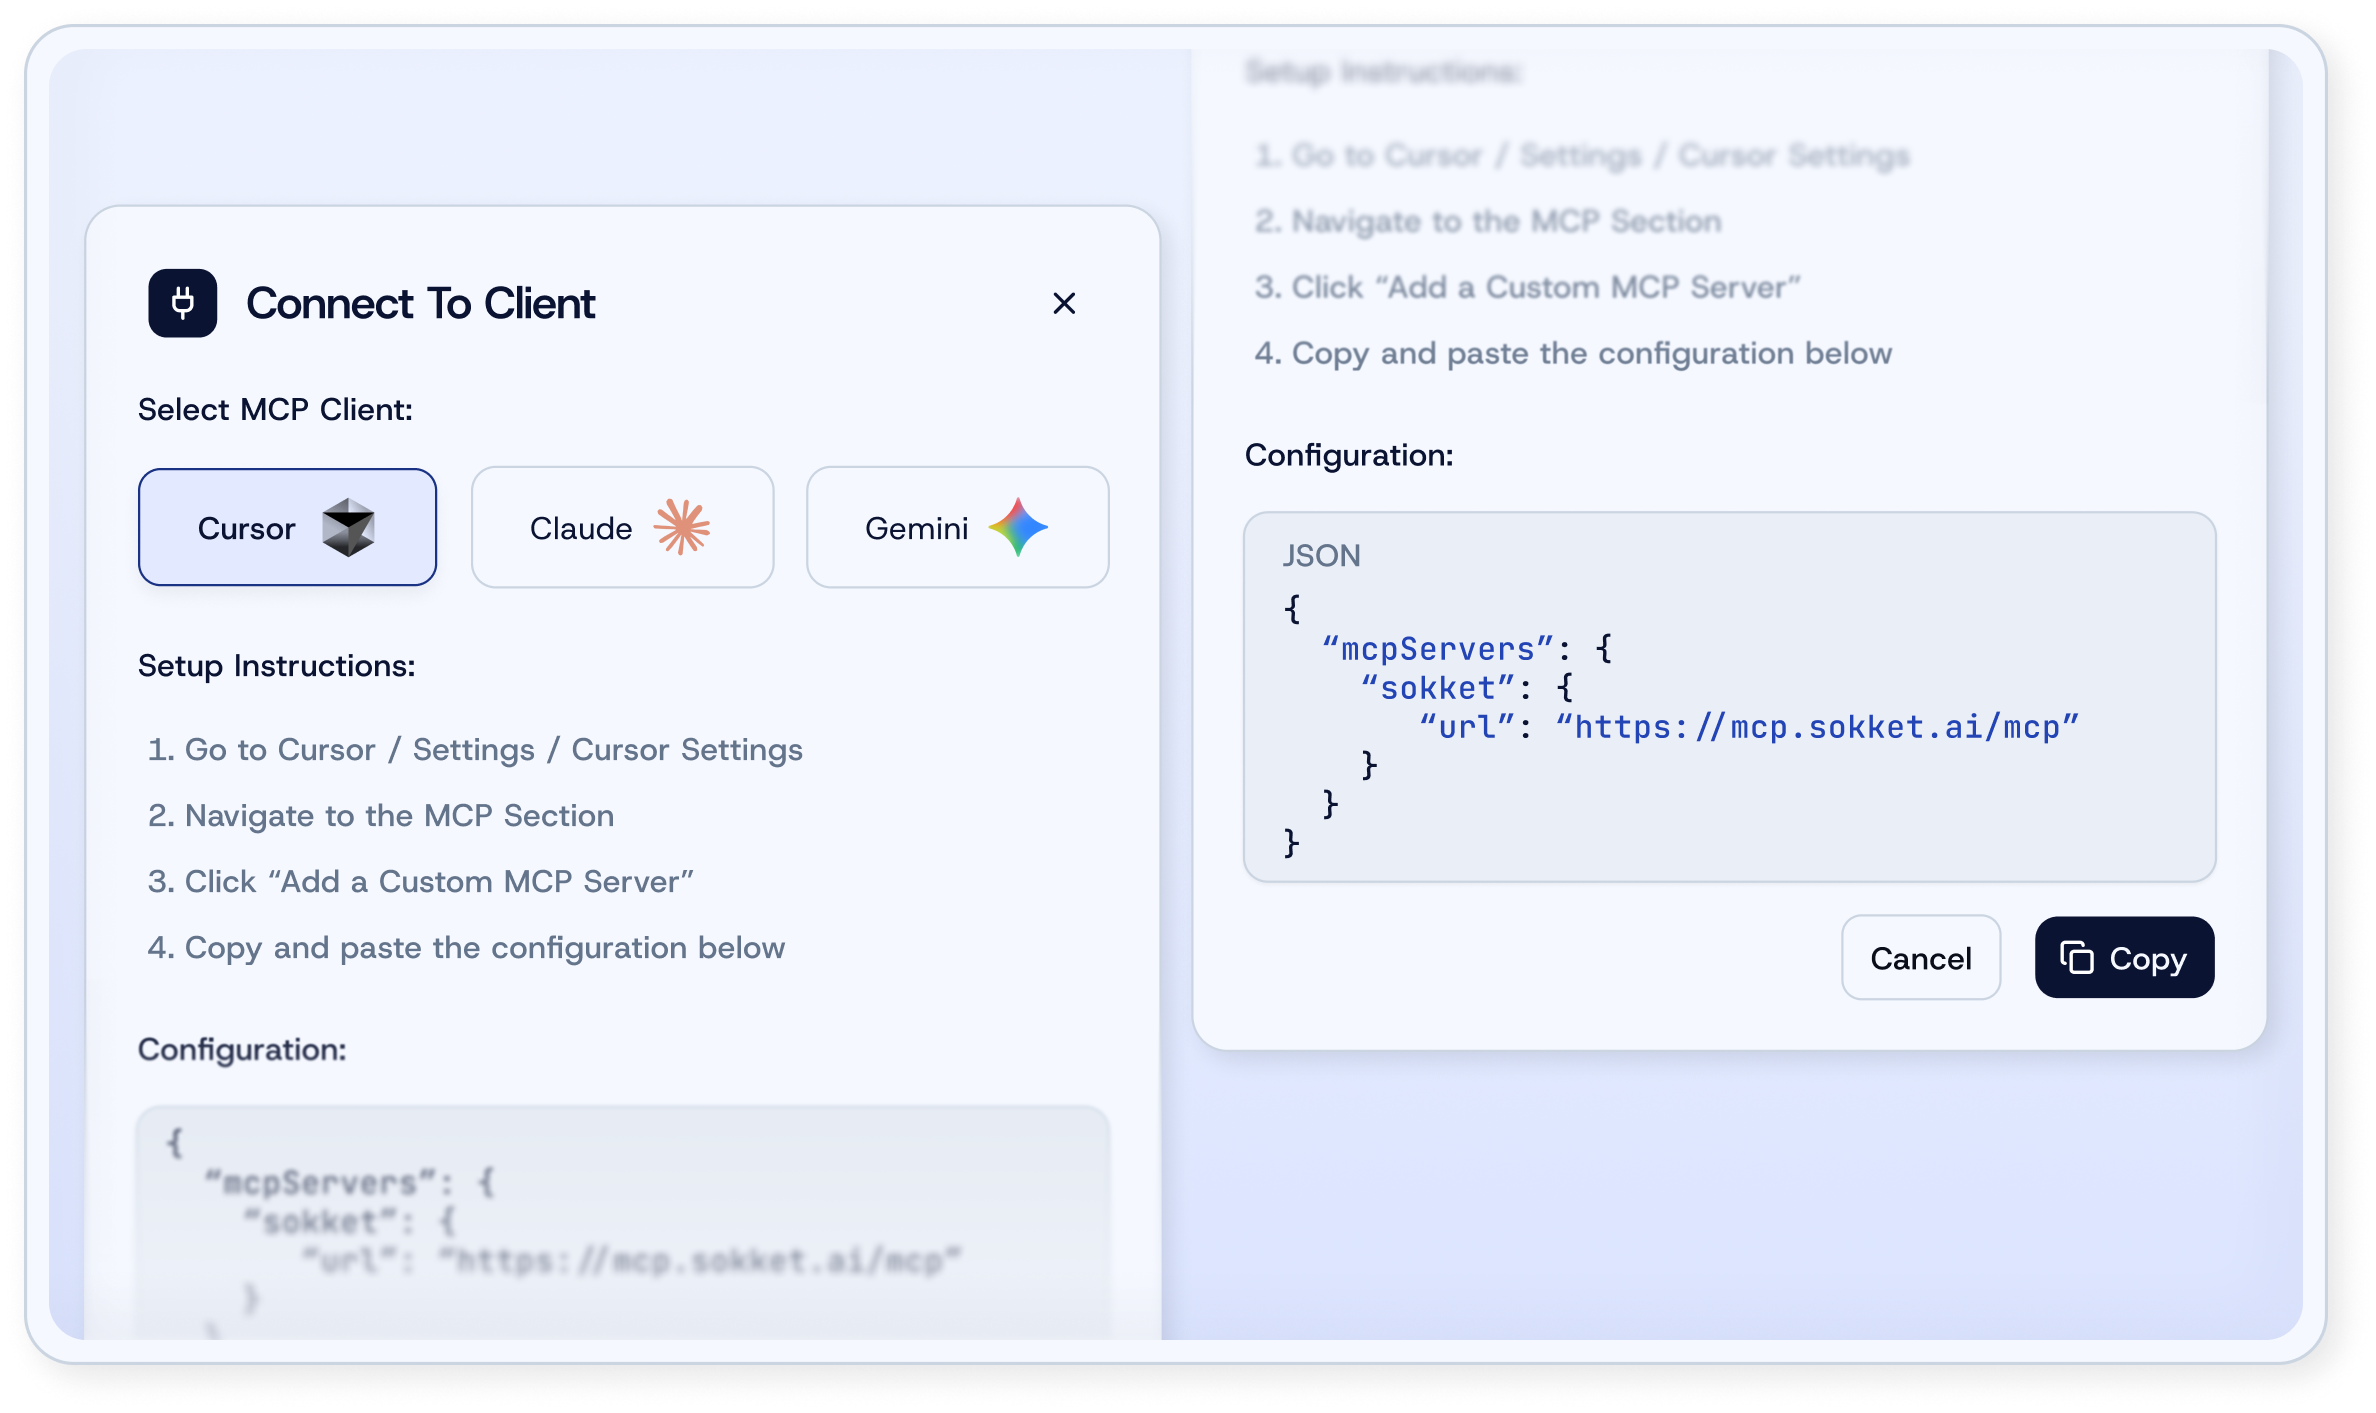Click the Cursor cube logo
Viewport: 2376px width, 1413px height.
(x=348, y=527)
